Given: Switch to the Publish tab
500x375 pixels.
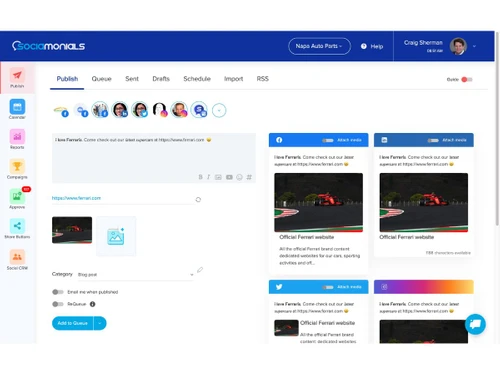Looking at the screenshot, I should [x=67, y=79].
